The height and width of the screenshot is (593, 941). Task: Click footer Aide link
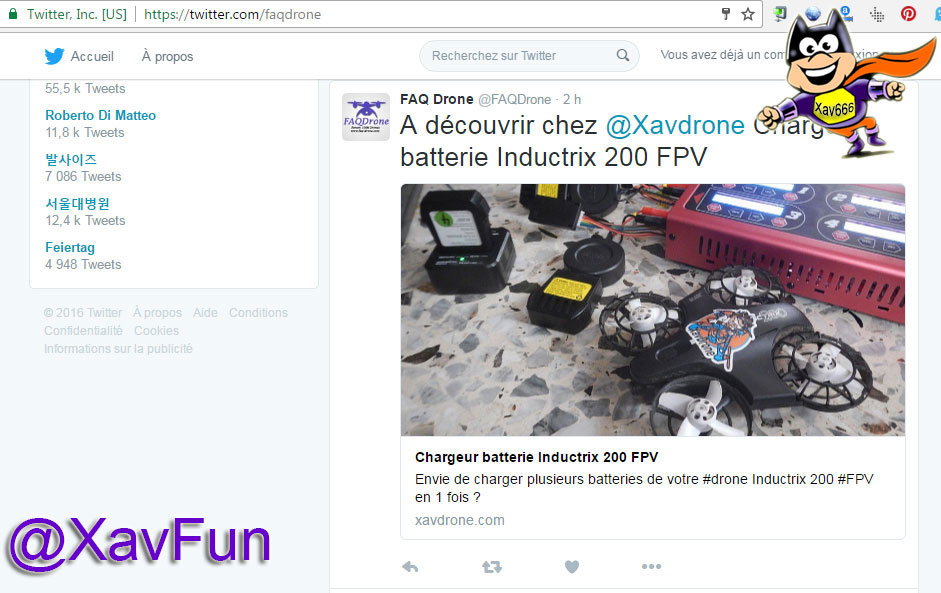click(205, 313)
